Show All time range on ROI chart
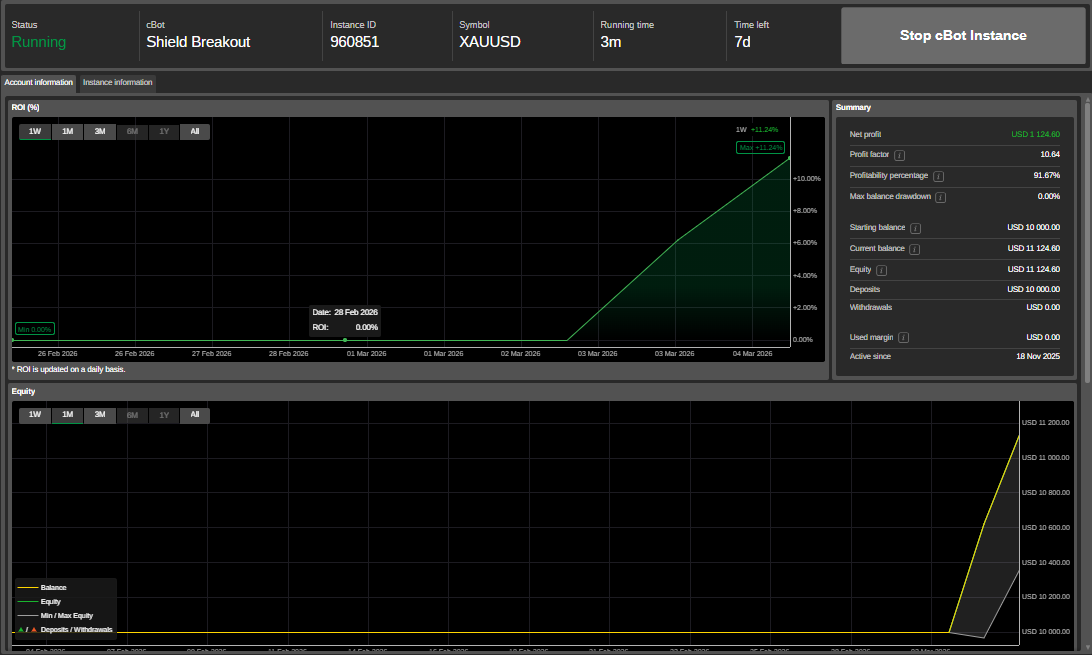 (x=195, y=131)
